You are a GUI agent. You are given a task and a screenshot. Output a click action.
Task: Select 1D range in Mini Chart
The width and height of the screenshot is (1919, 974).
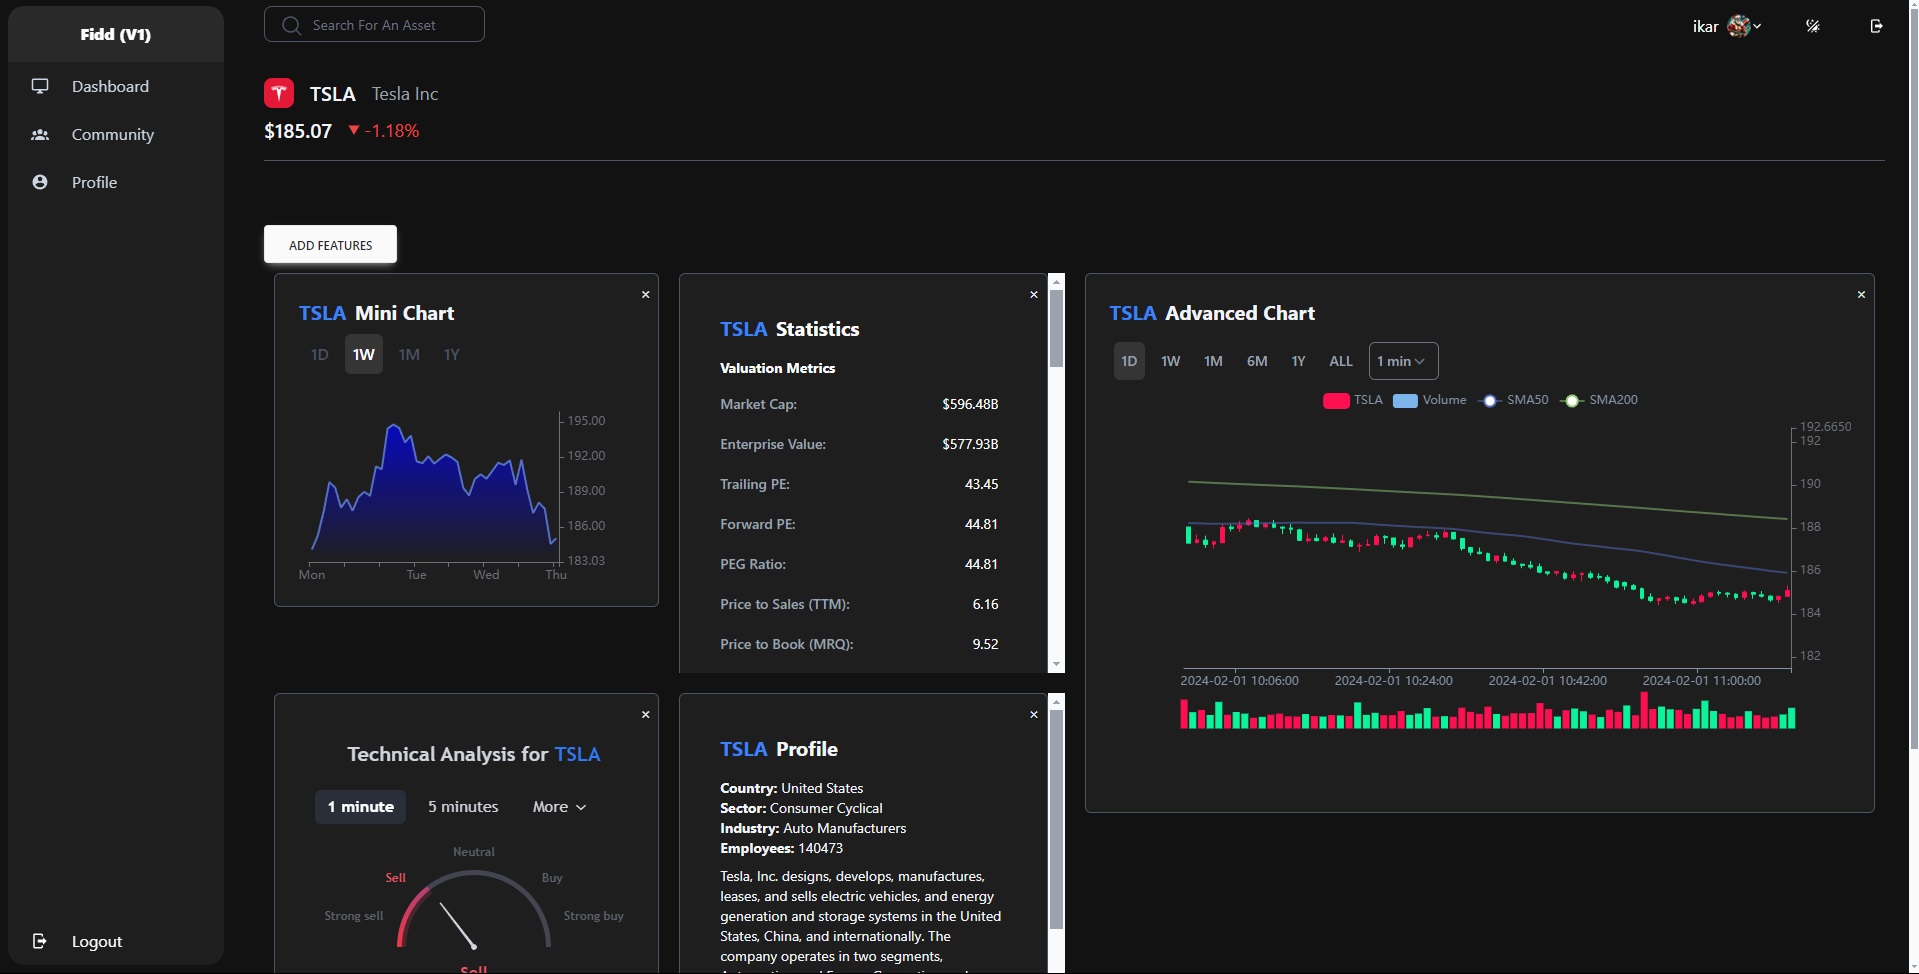319,354
